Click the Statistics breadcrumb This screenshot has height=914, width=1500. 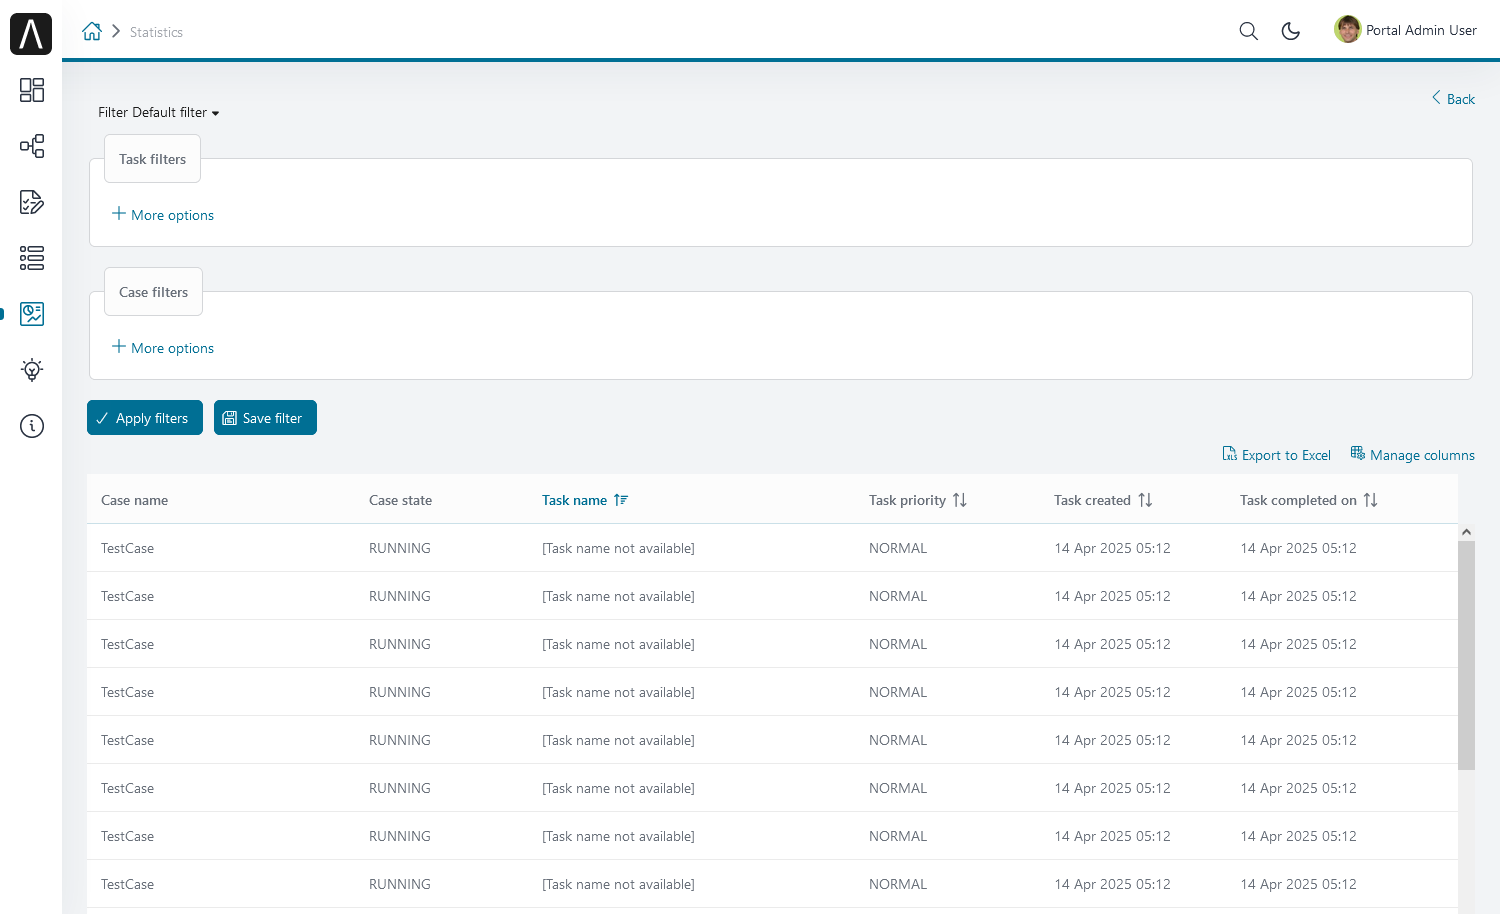[156, 32]
